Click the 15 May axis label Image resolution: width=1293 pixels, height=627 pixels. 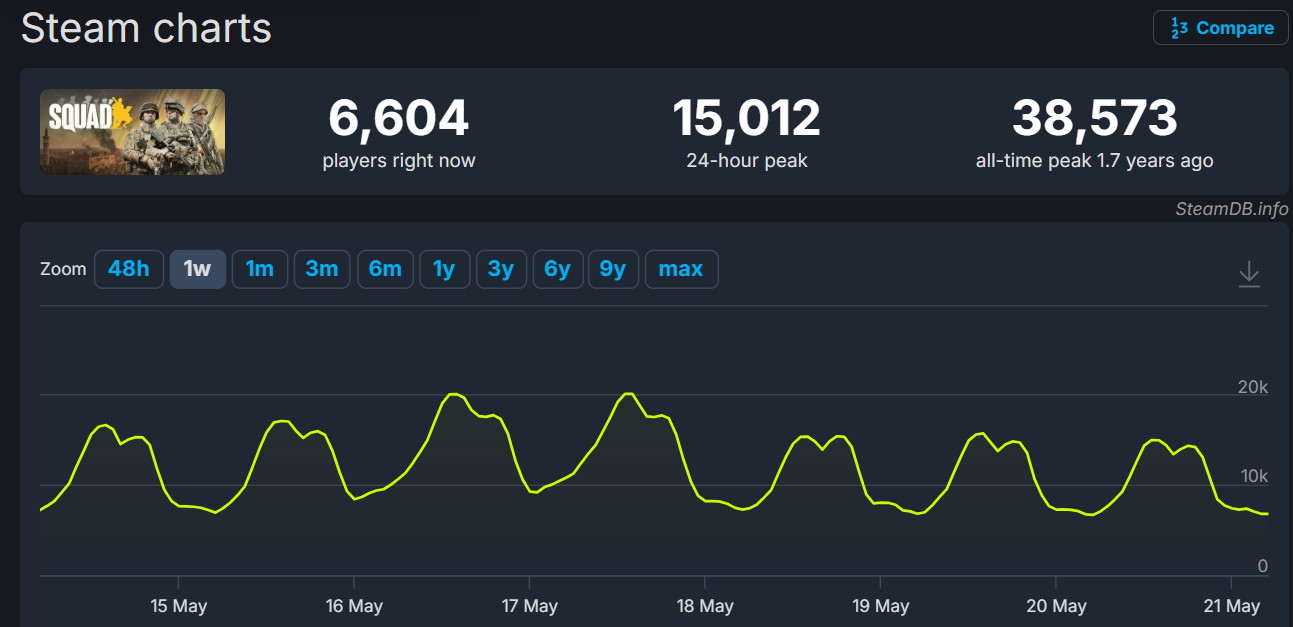click(178, 606)
